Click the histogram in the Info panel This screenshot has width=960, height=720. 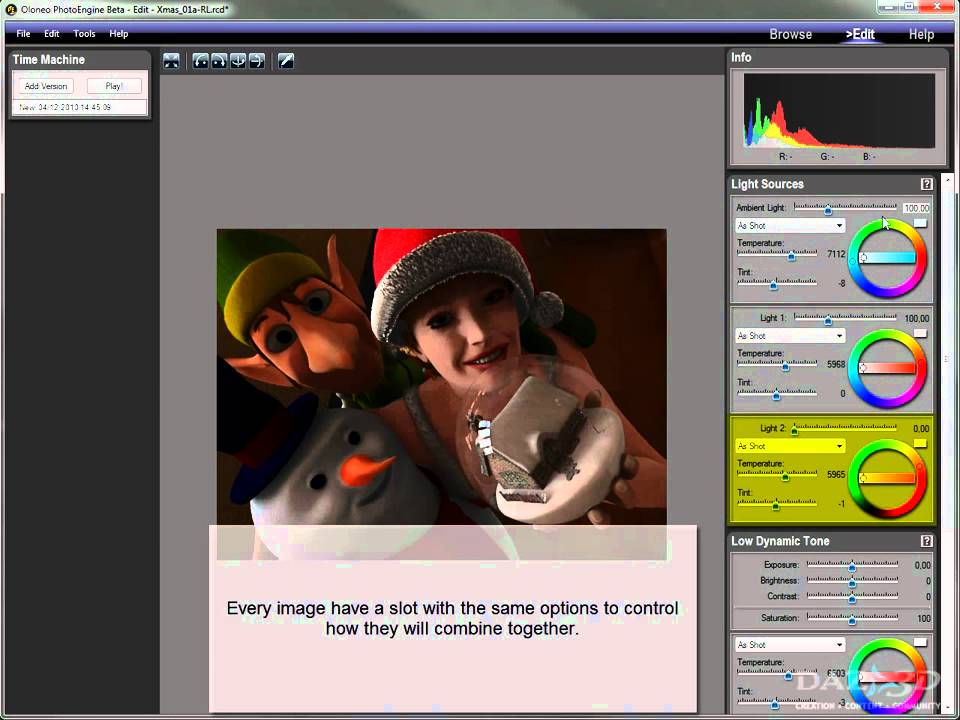click(x=839, y=111)
